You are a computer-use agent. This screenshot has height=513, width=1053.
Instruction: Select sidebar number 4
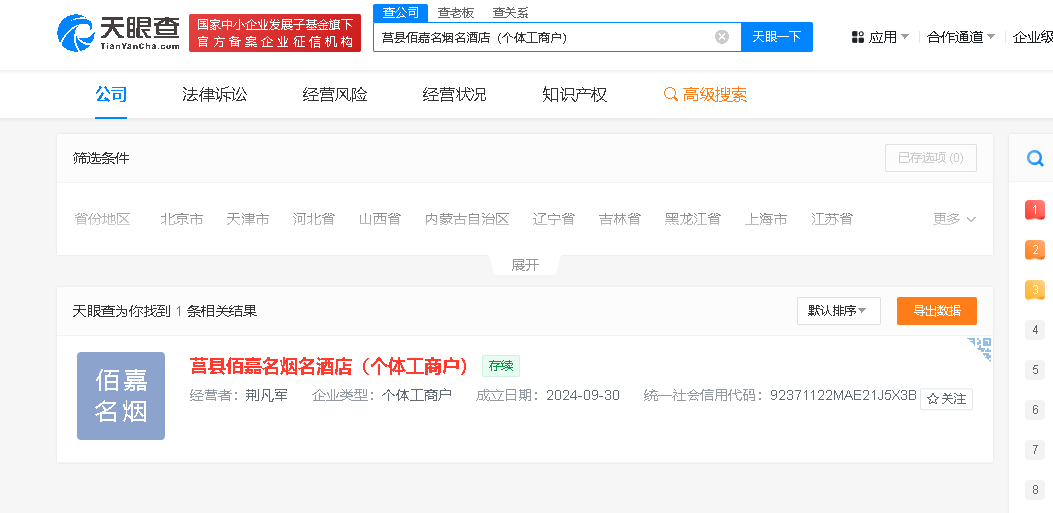pyautogui.click(x=1035, y=330)
